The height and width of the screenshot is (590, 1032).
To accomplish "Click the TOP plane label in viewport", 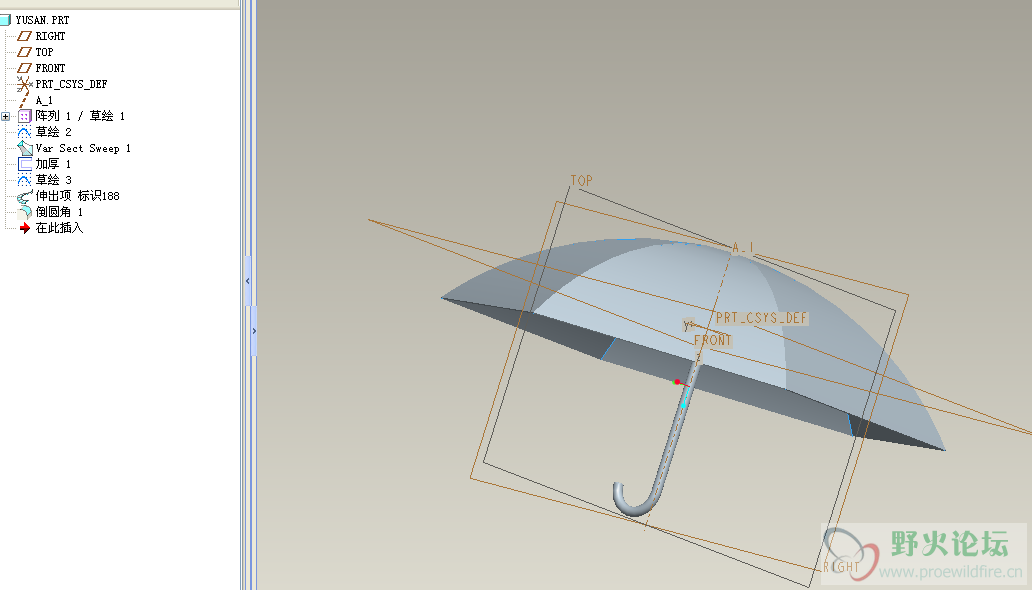I will [x=581, y=180].
